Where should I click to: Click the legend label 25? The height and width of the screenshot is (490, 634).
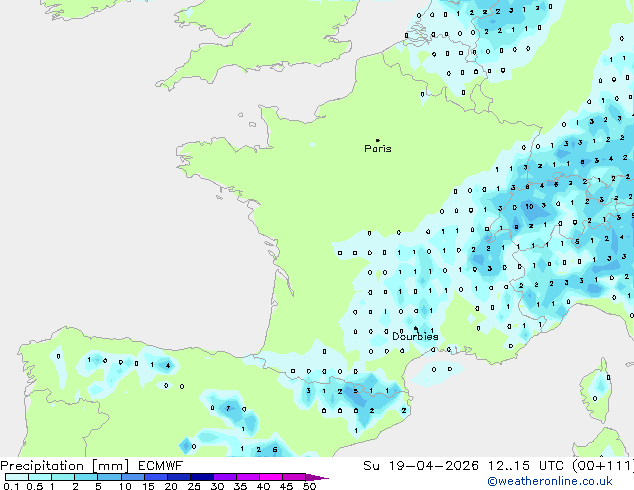[194, 486]
